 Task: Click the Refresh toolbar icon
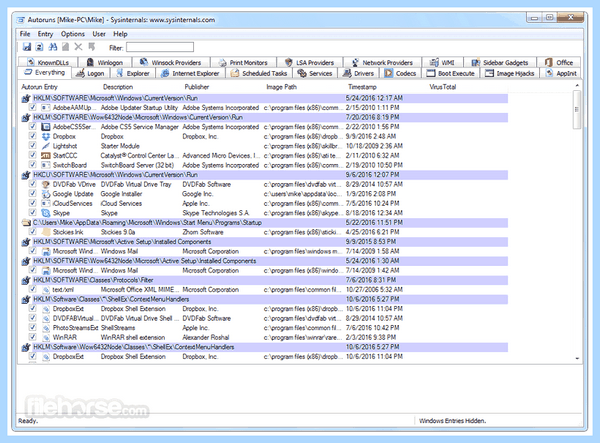click(39, 47)
